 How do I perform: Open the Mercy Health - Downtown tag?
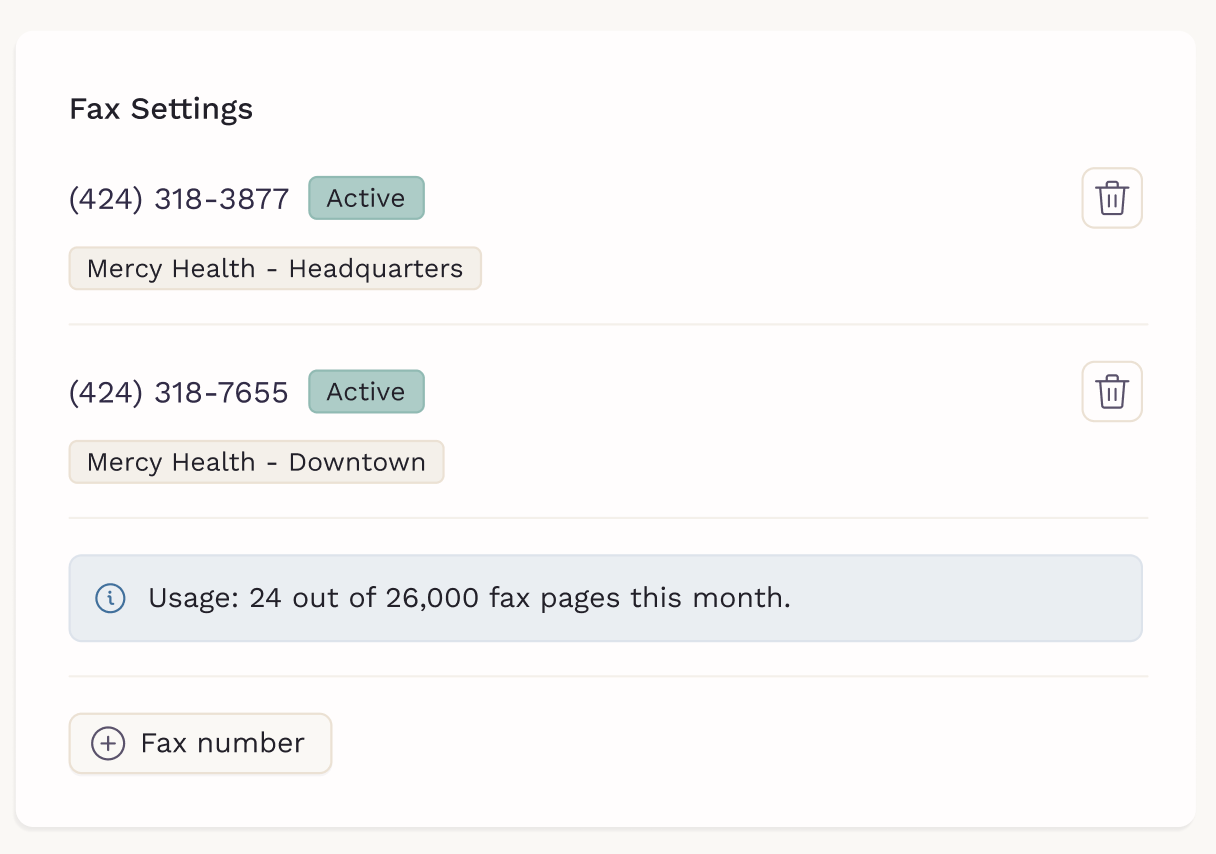256,462
